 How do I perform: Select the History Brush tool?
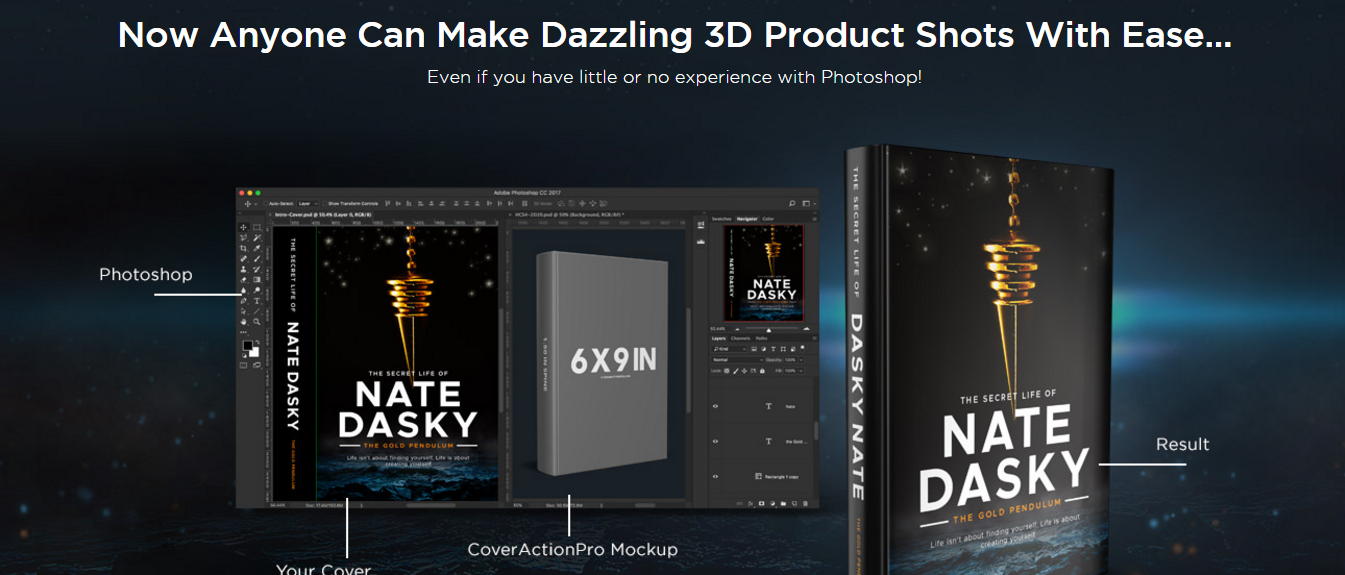(257, 270)
